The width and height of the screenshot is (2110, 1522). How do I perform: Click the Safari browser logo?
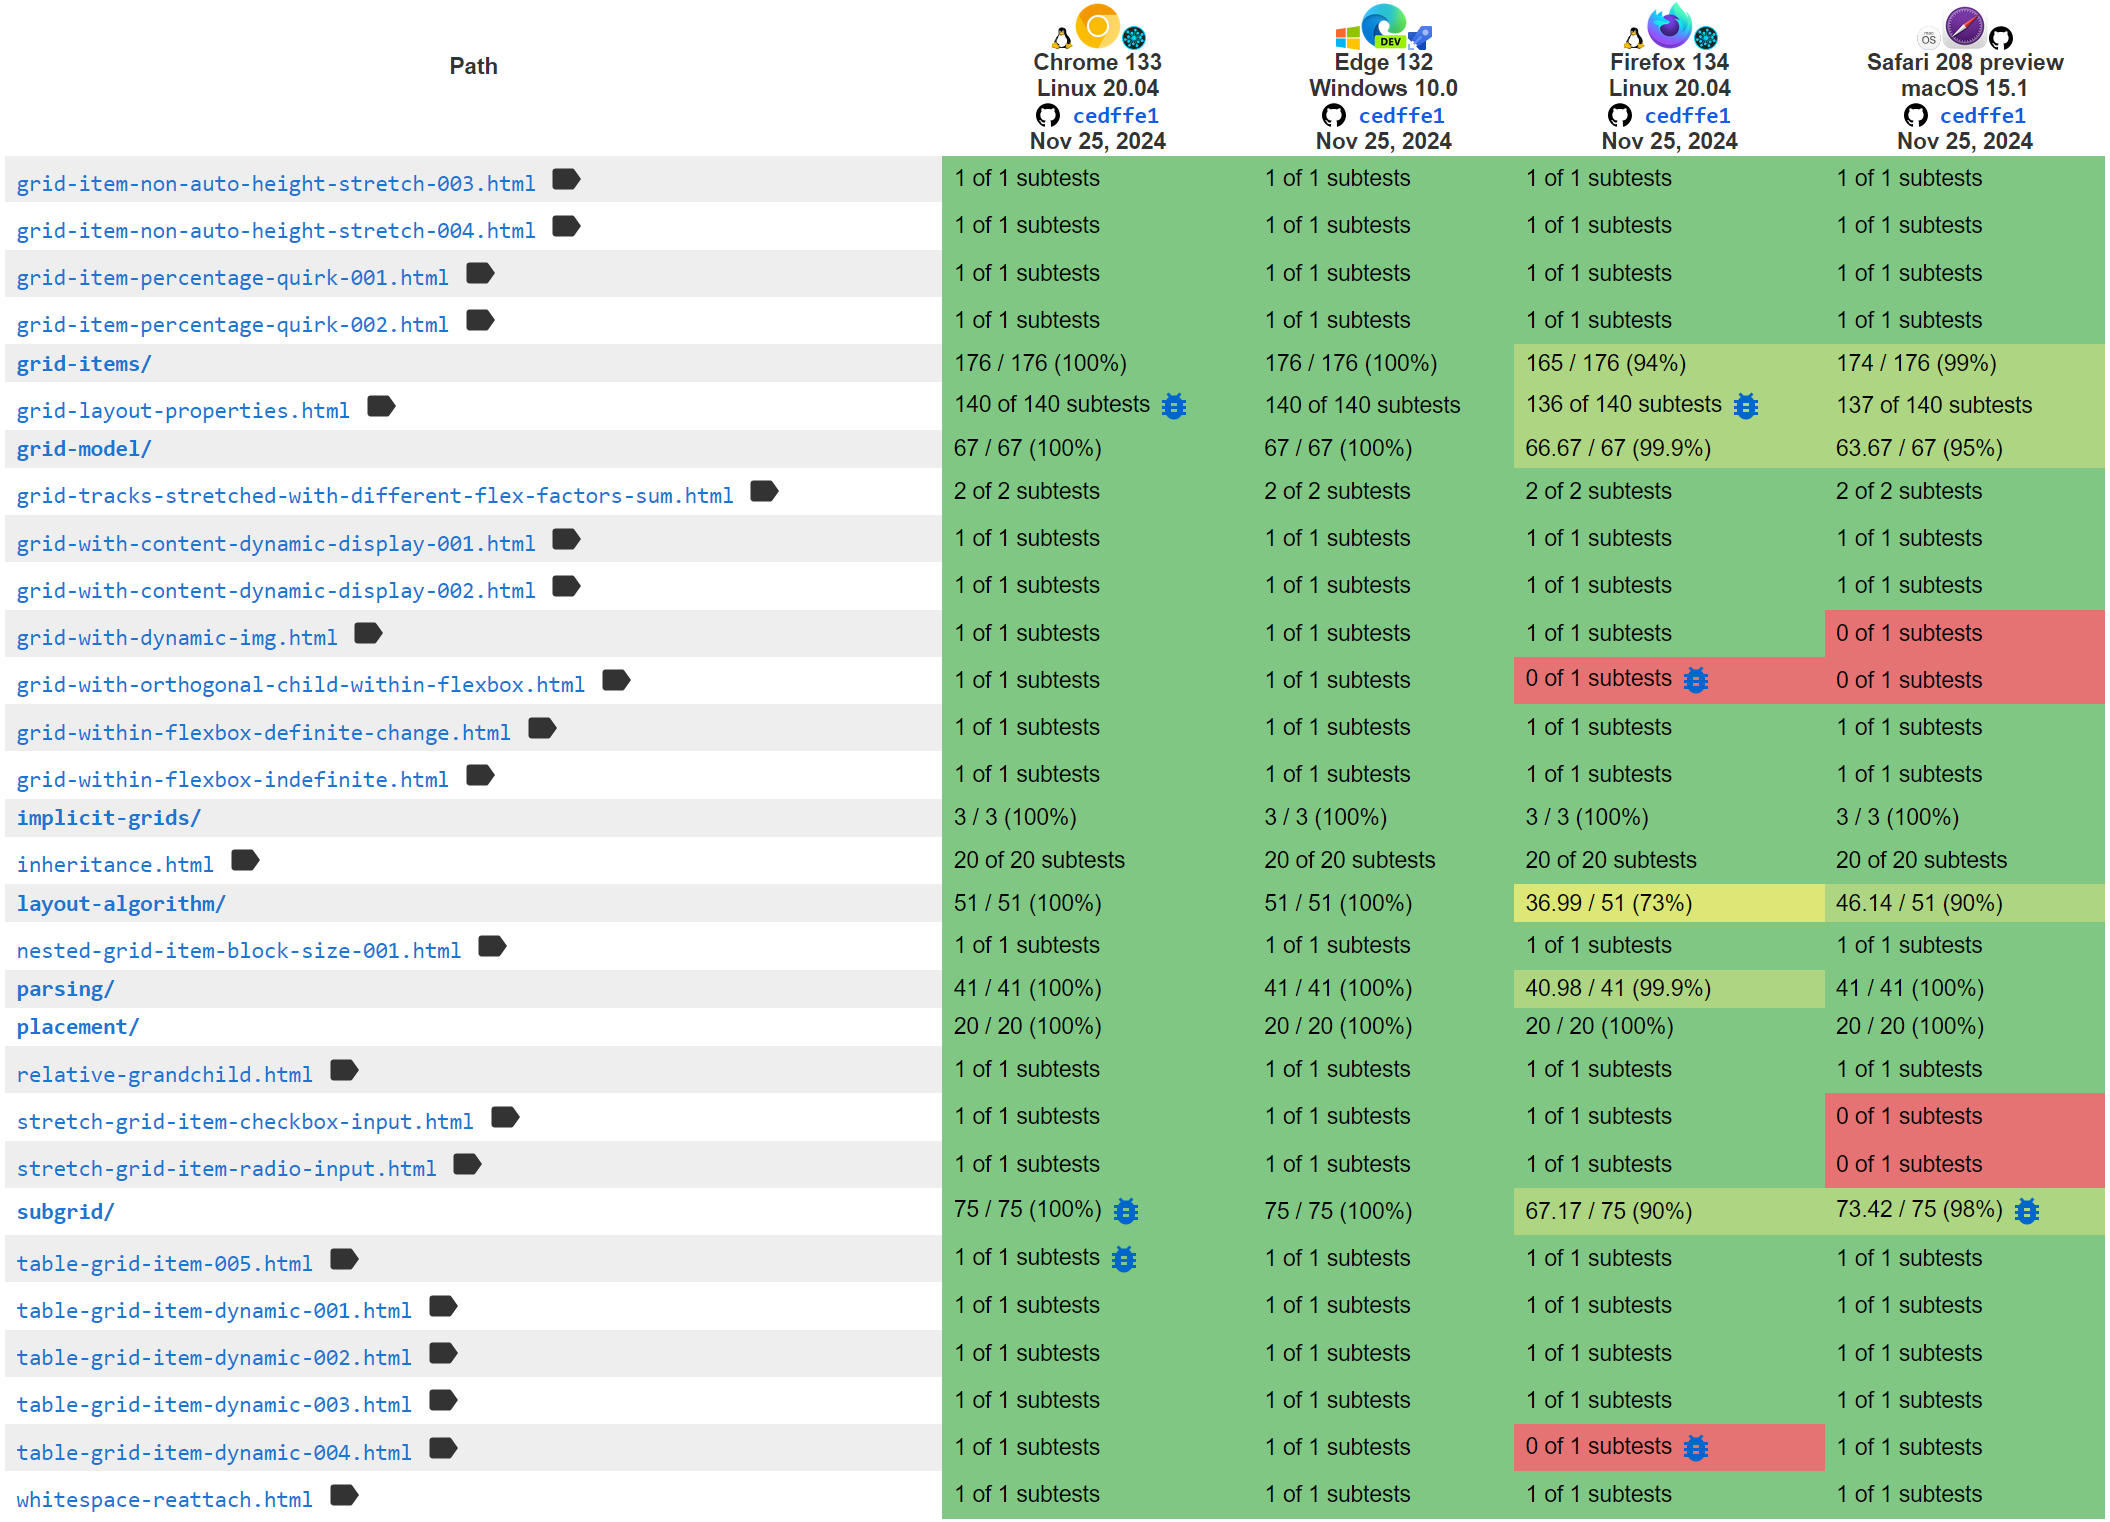click(x=1964, y=27)
